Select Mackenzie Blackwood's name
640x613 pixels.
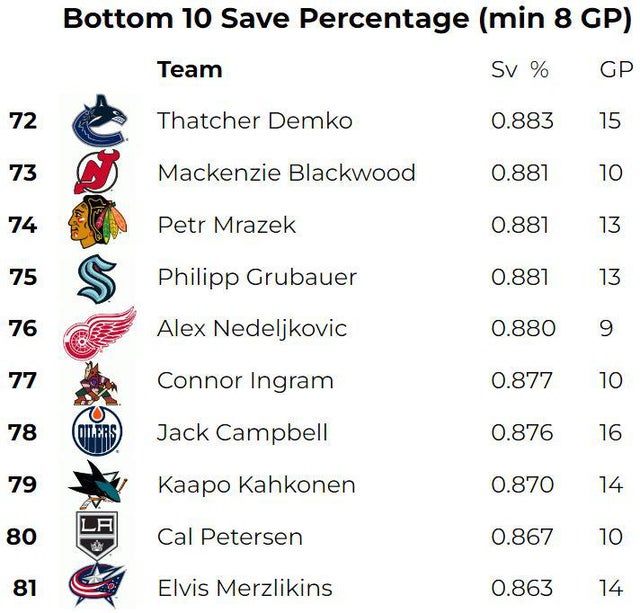pyautogui.click(x=286, y=173)
